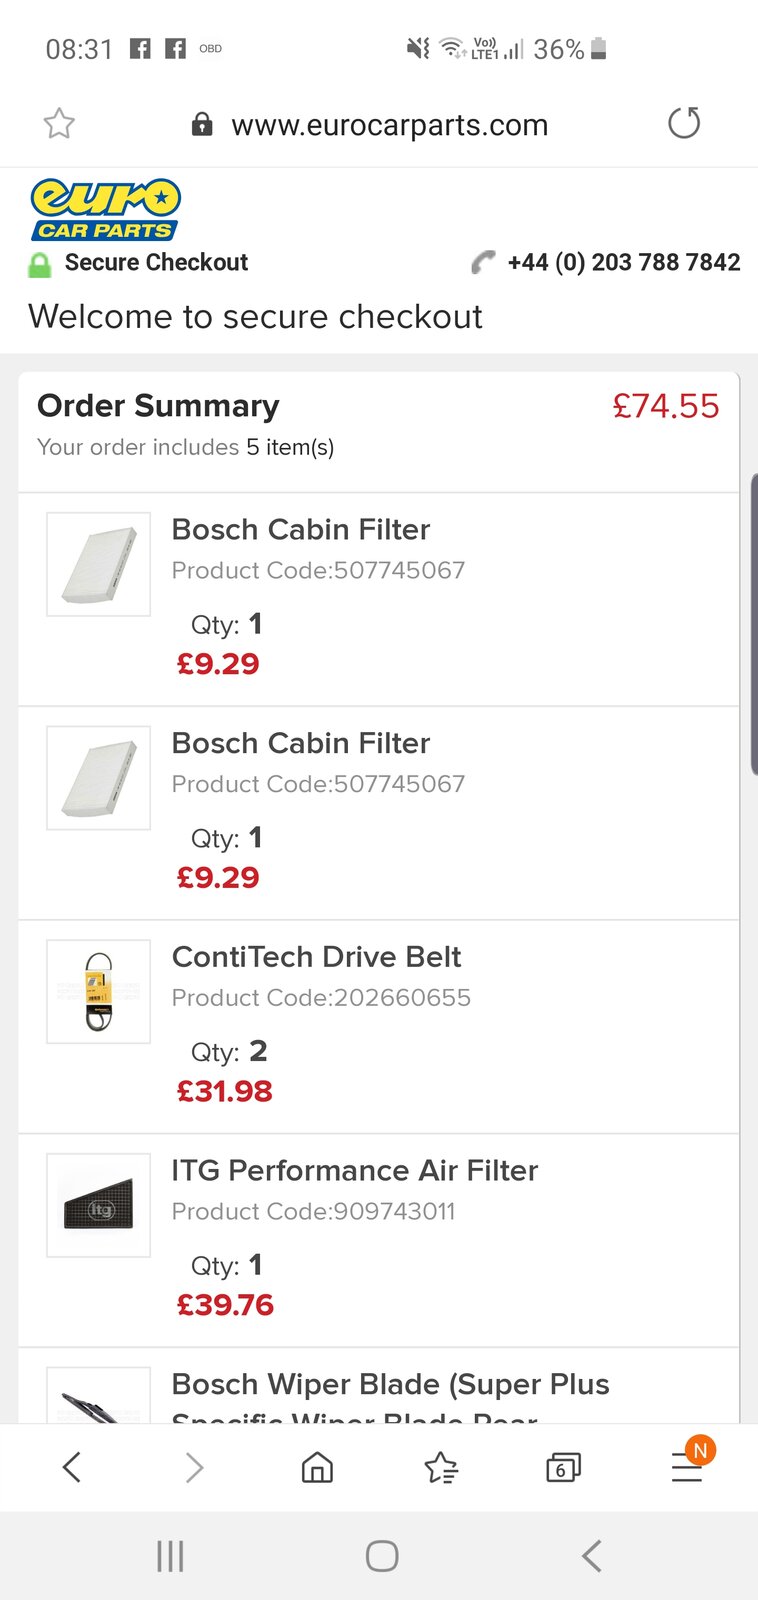Tap the ITG air filter thumbnail
Screen dimensions: 758x1600
pos(98,1205)
